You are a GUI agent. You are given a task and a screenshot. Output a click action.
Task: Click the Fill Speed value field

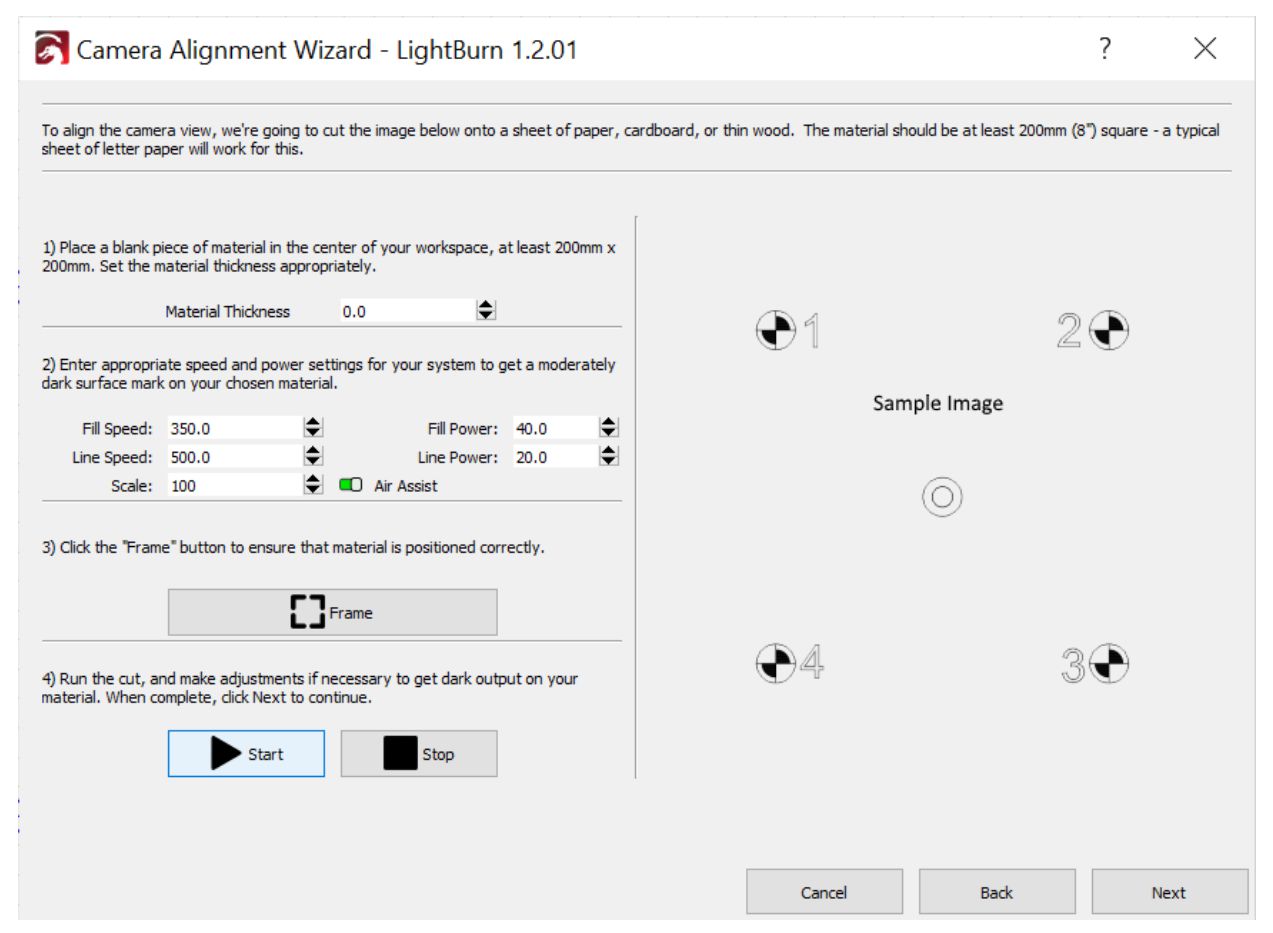pyautogui.click(x=235, y=428)
